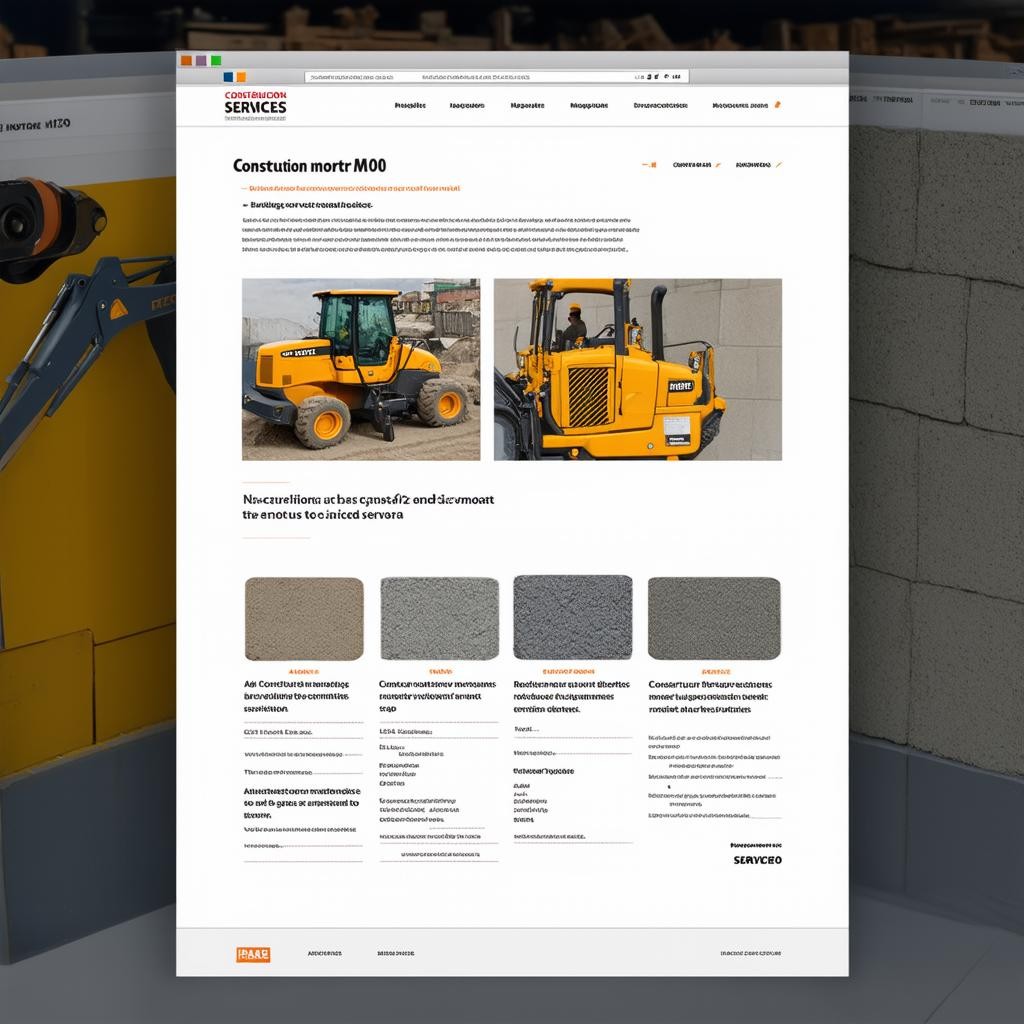1024x1024 pixels.
Task: Open the first navigation menu item
Action: 410,105
